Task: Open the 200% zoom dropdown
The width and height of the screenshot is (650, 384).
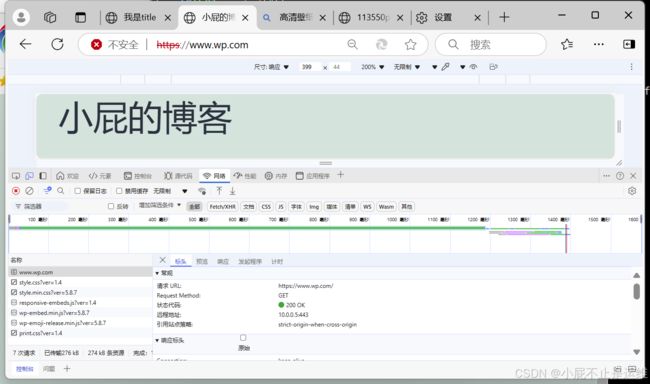Action: pyautogui.click(x=372, y=67)
